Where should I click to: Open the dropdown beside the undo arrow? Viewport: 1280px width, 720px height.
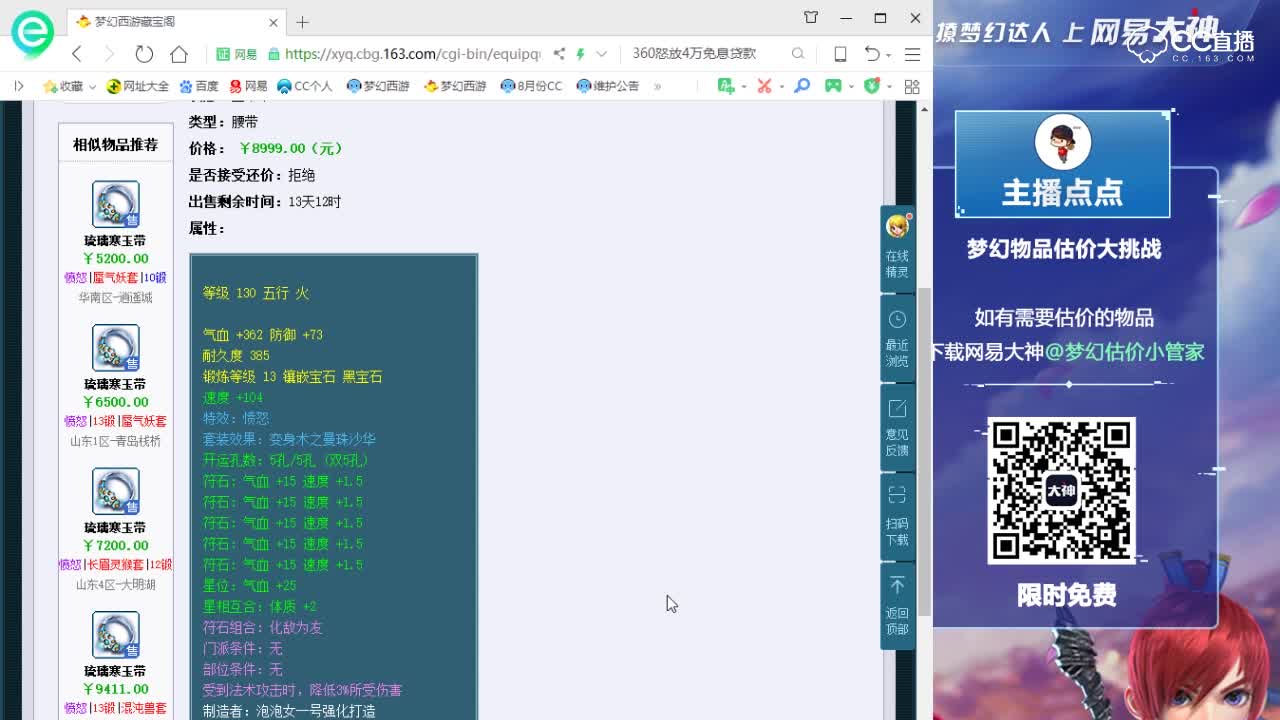click(888, 54)
